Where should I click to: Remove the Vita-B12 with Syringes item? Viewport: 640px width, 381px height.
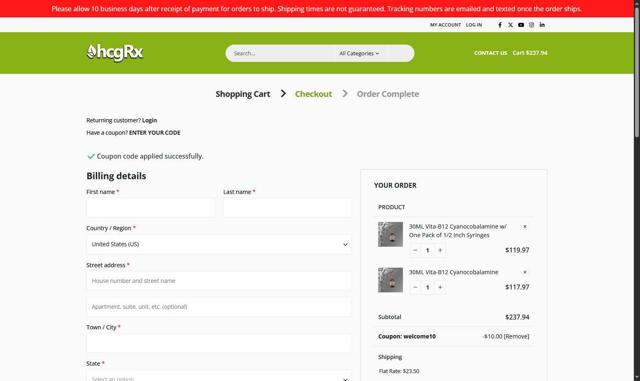point(525,226)
